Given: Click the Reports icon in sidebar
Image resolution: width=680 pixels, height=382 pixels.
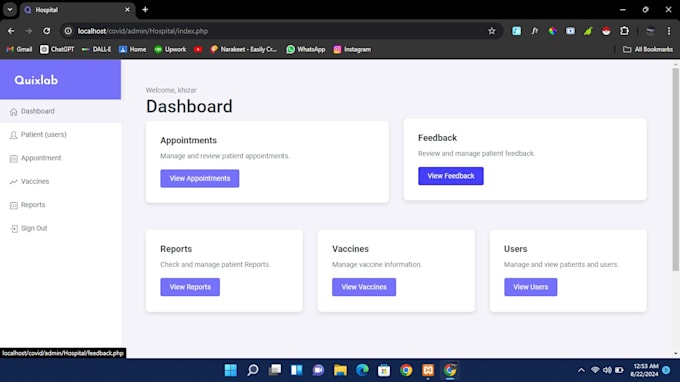Looking at the screenshot, I should [x=13, y=205].
